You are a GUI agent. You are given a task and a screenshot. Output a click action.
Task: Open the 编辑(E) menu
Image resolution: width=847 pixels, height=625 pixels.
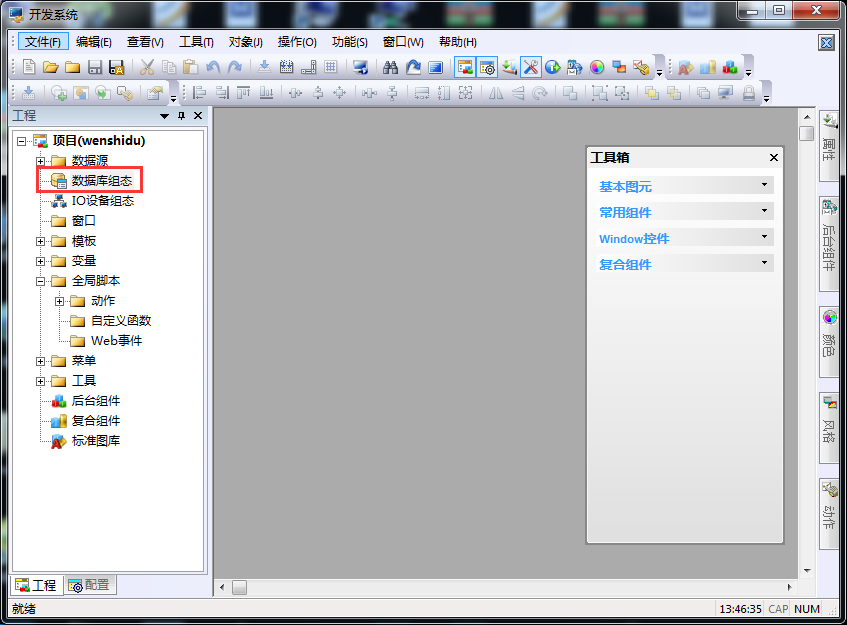(93, 42)
